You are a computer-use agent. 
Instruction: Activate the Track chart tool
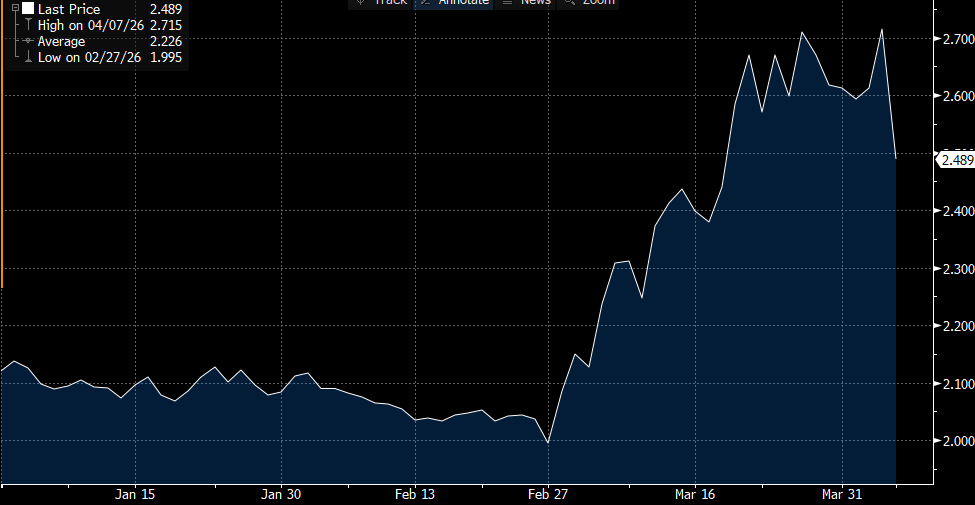381,3
